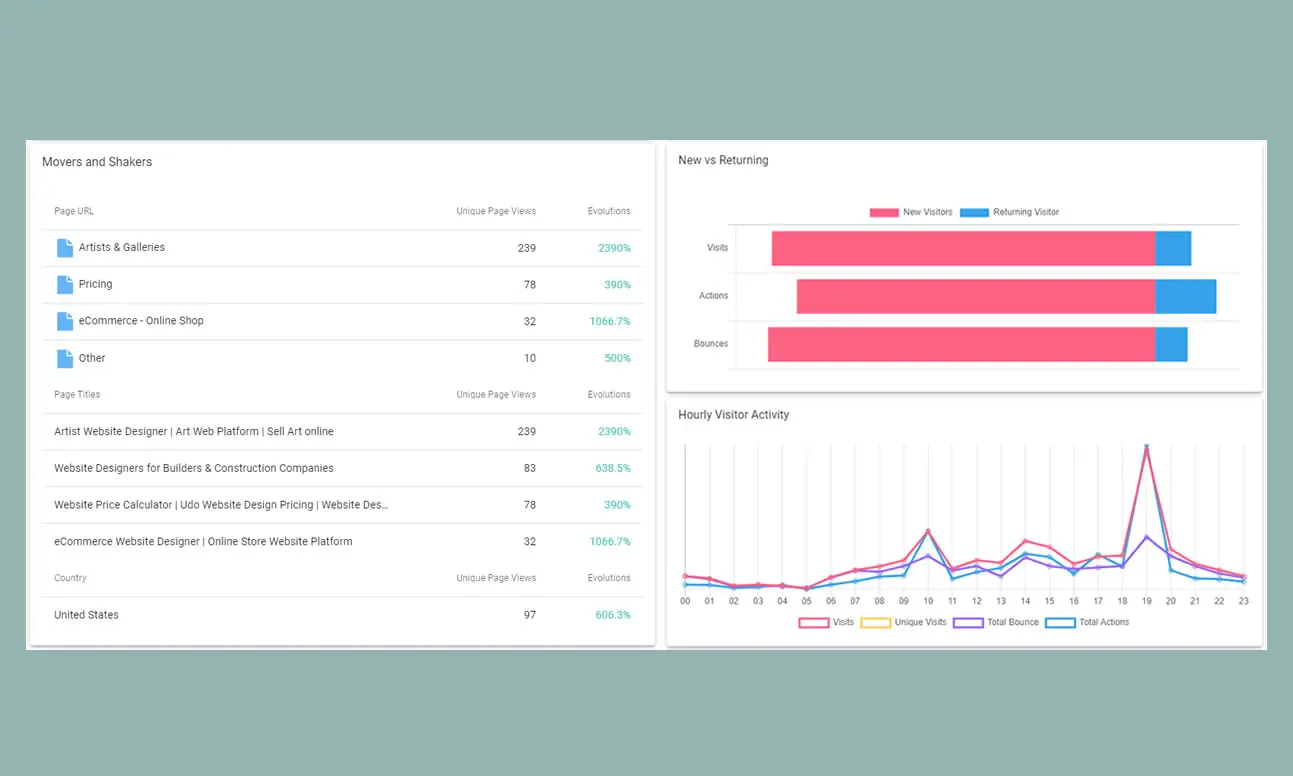Select Artist Website Designer page title row
This screenshot has height=776, width=1293.
(194, 432)
